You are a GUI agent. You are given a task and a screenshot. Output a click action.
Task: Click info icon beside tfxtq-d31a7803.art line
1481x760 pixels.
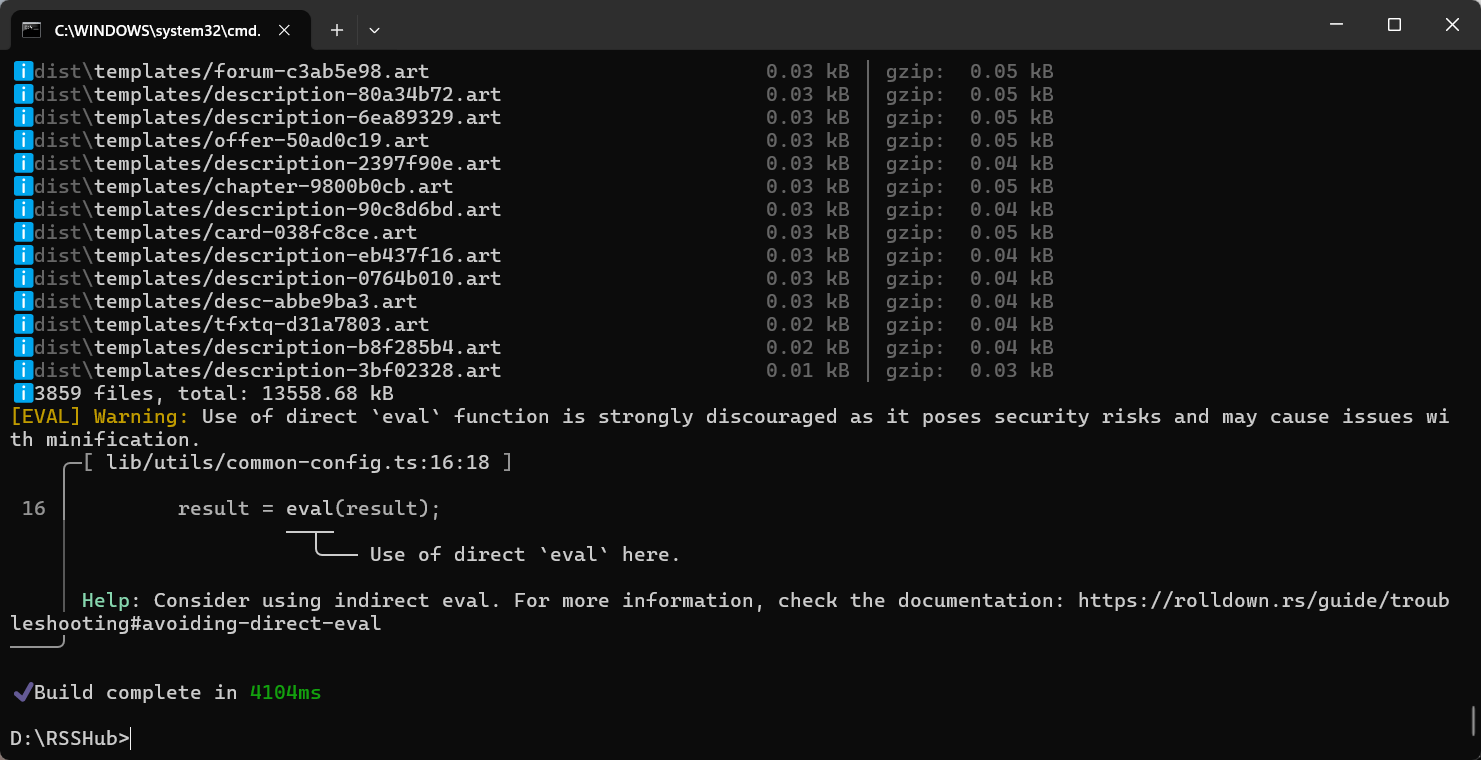click(x=22, y=325)
